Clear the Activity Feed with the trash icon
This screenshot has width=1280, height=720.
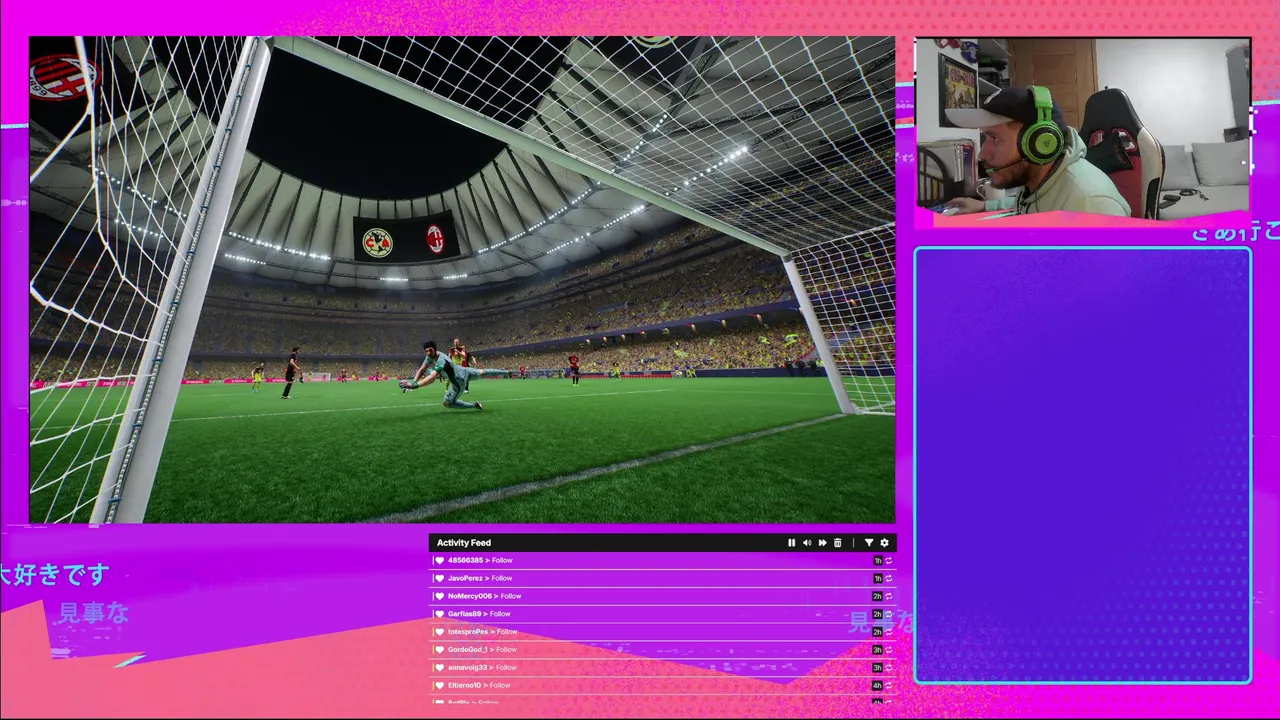[x=838, y=543]
